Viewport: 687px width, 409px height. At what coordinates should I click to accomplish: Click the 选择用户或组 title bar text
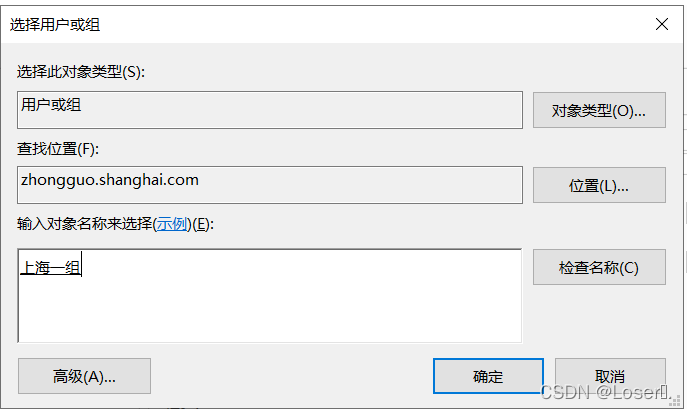55,24
